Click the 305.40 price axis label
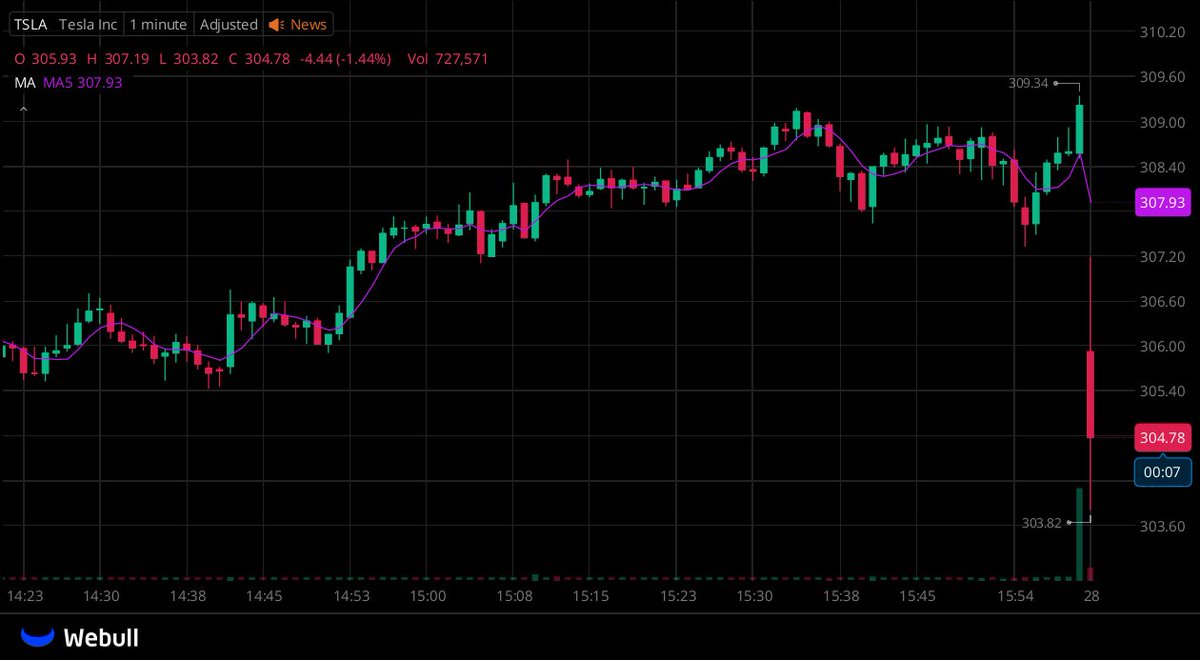The image size is (1200, 660). (1162, 391)
